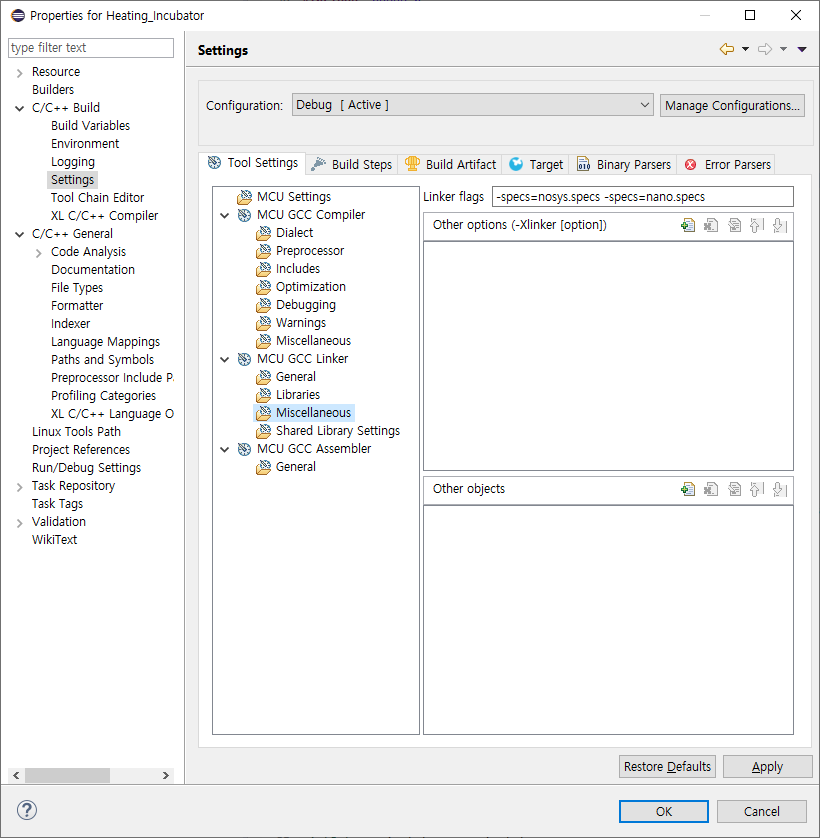Collapse the C/C++ General tree node
The height and width of the screenshot is (838, 820).
point(20,234)
